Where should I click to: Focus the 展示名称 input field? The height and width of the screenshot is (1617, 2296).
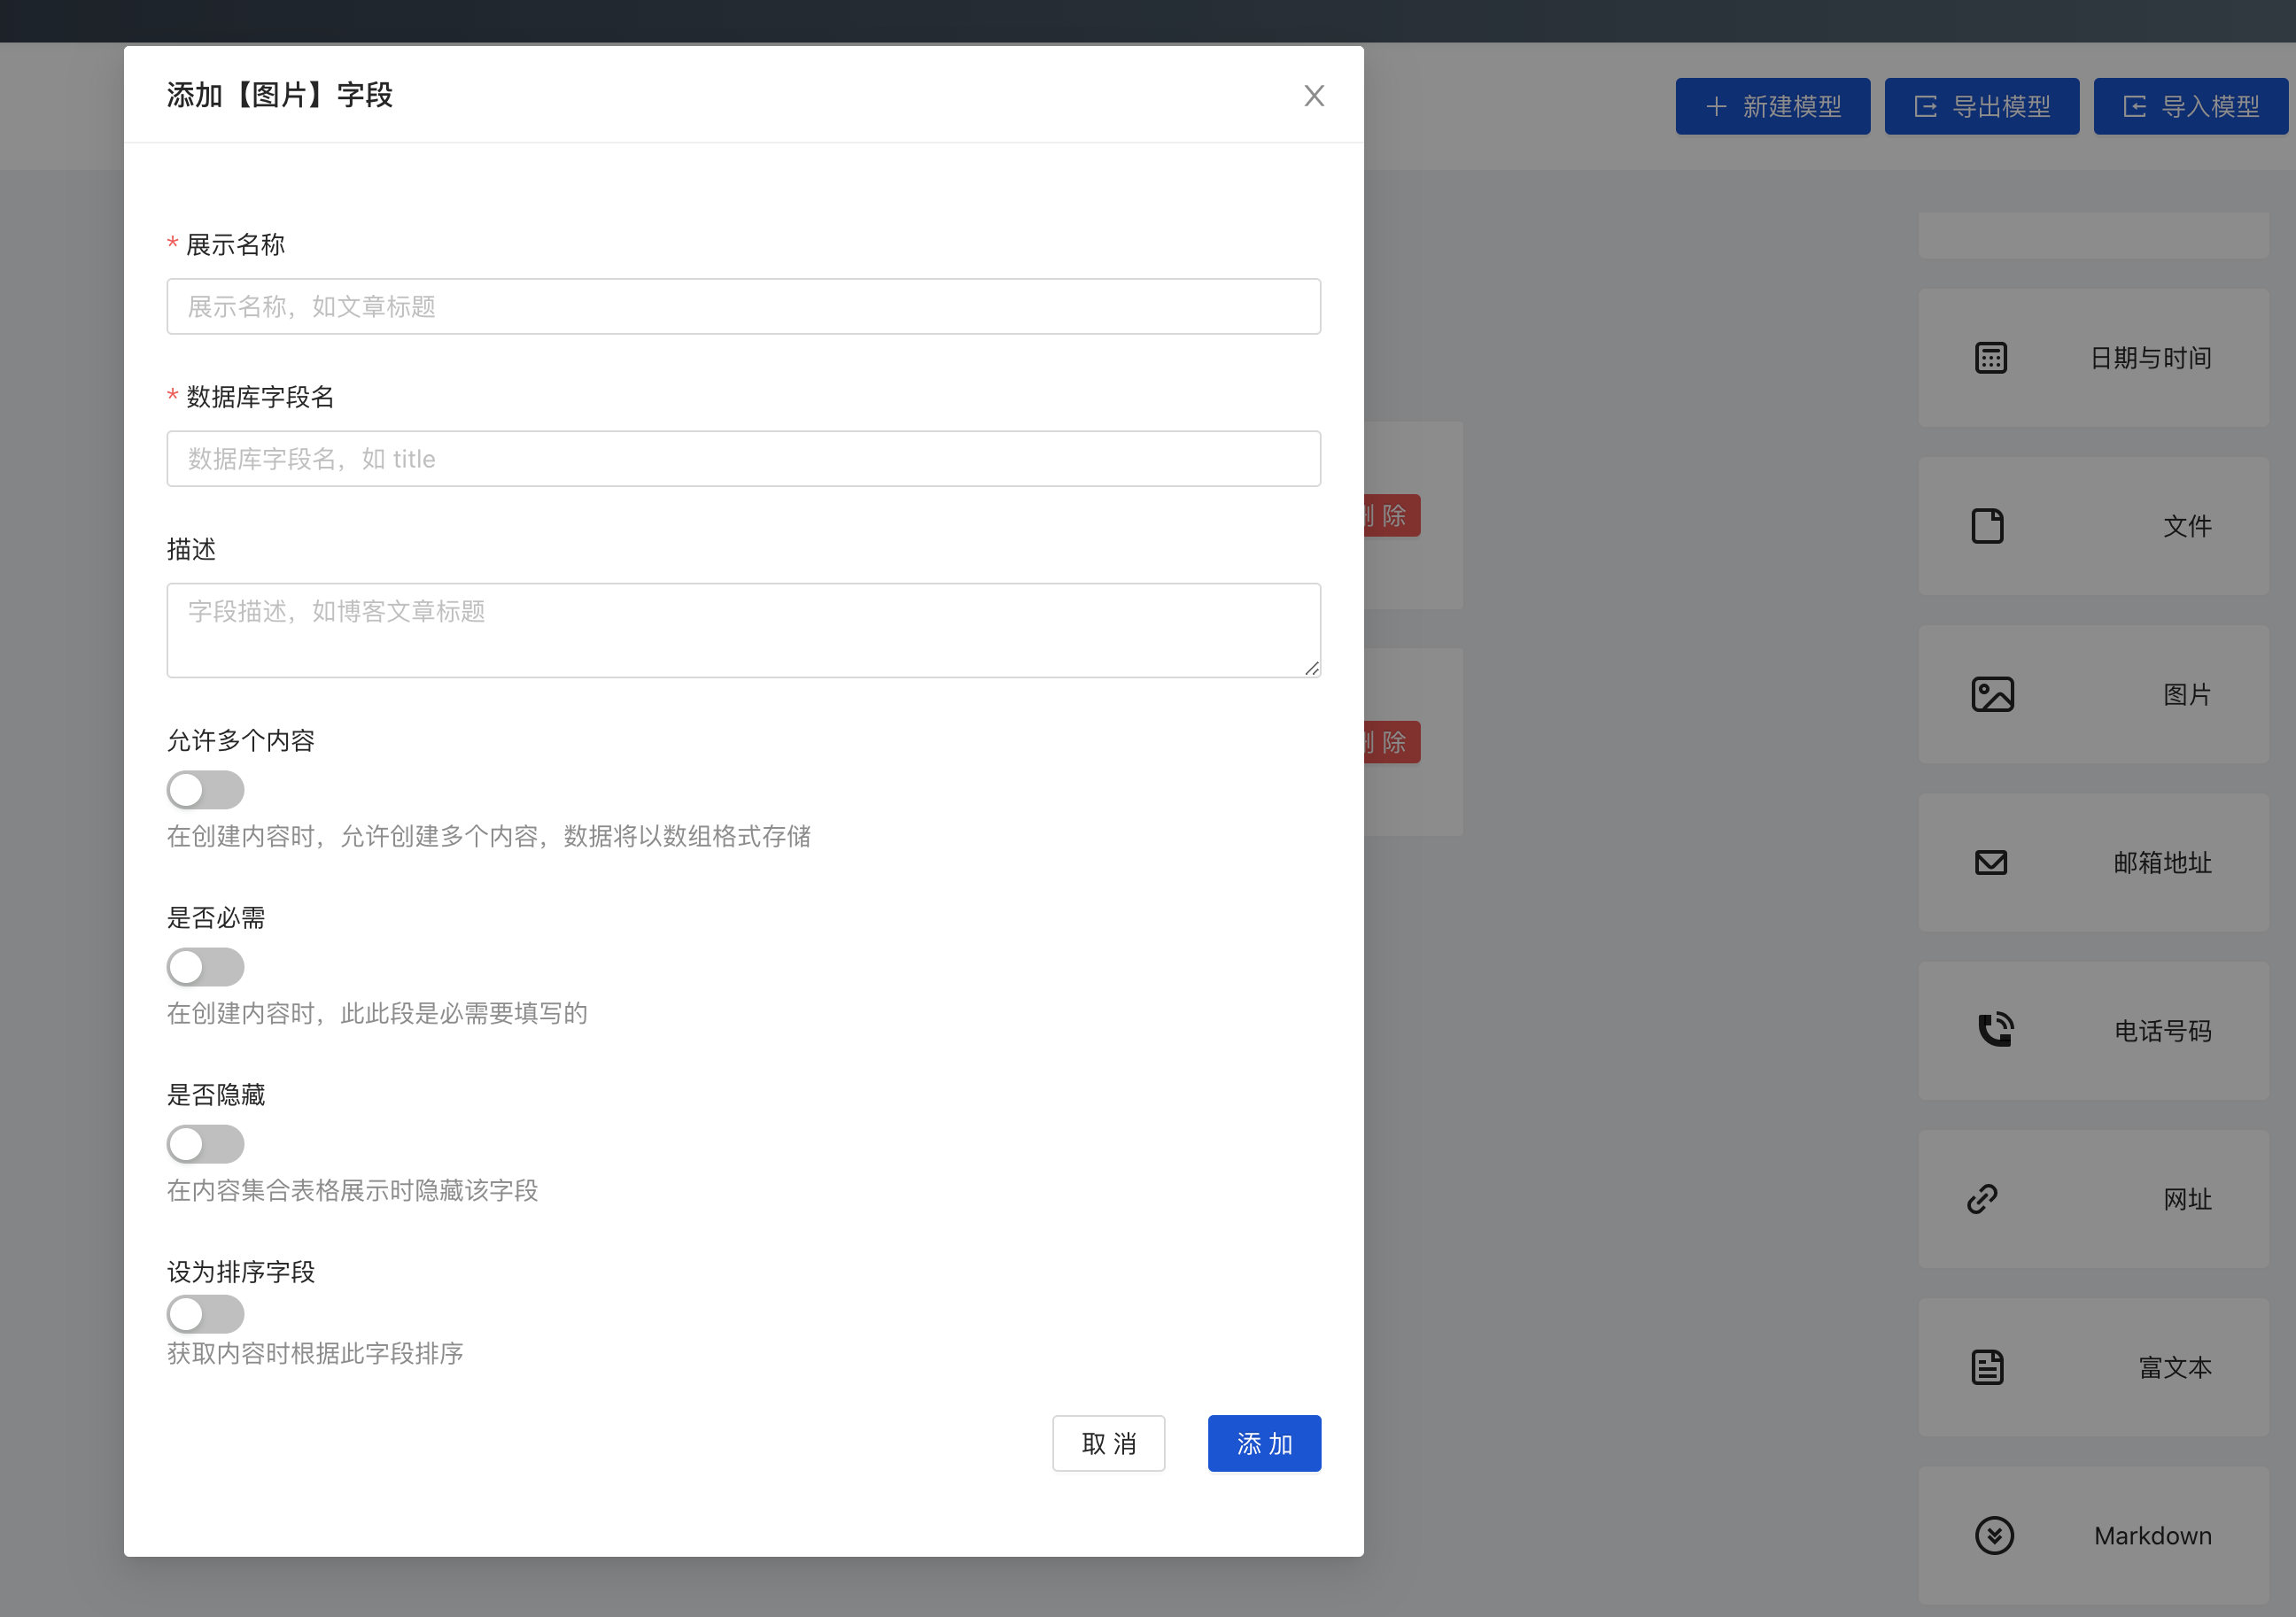(x=743, y=307)
